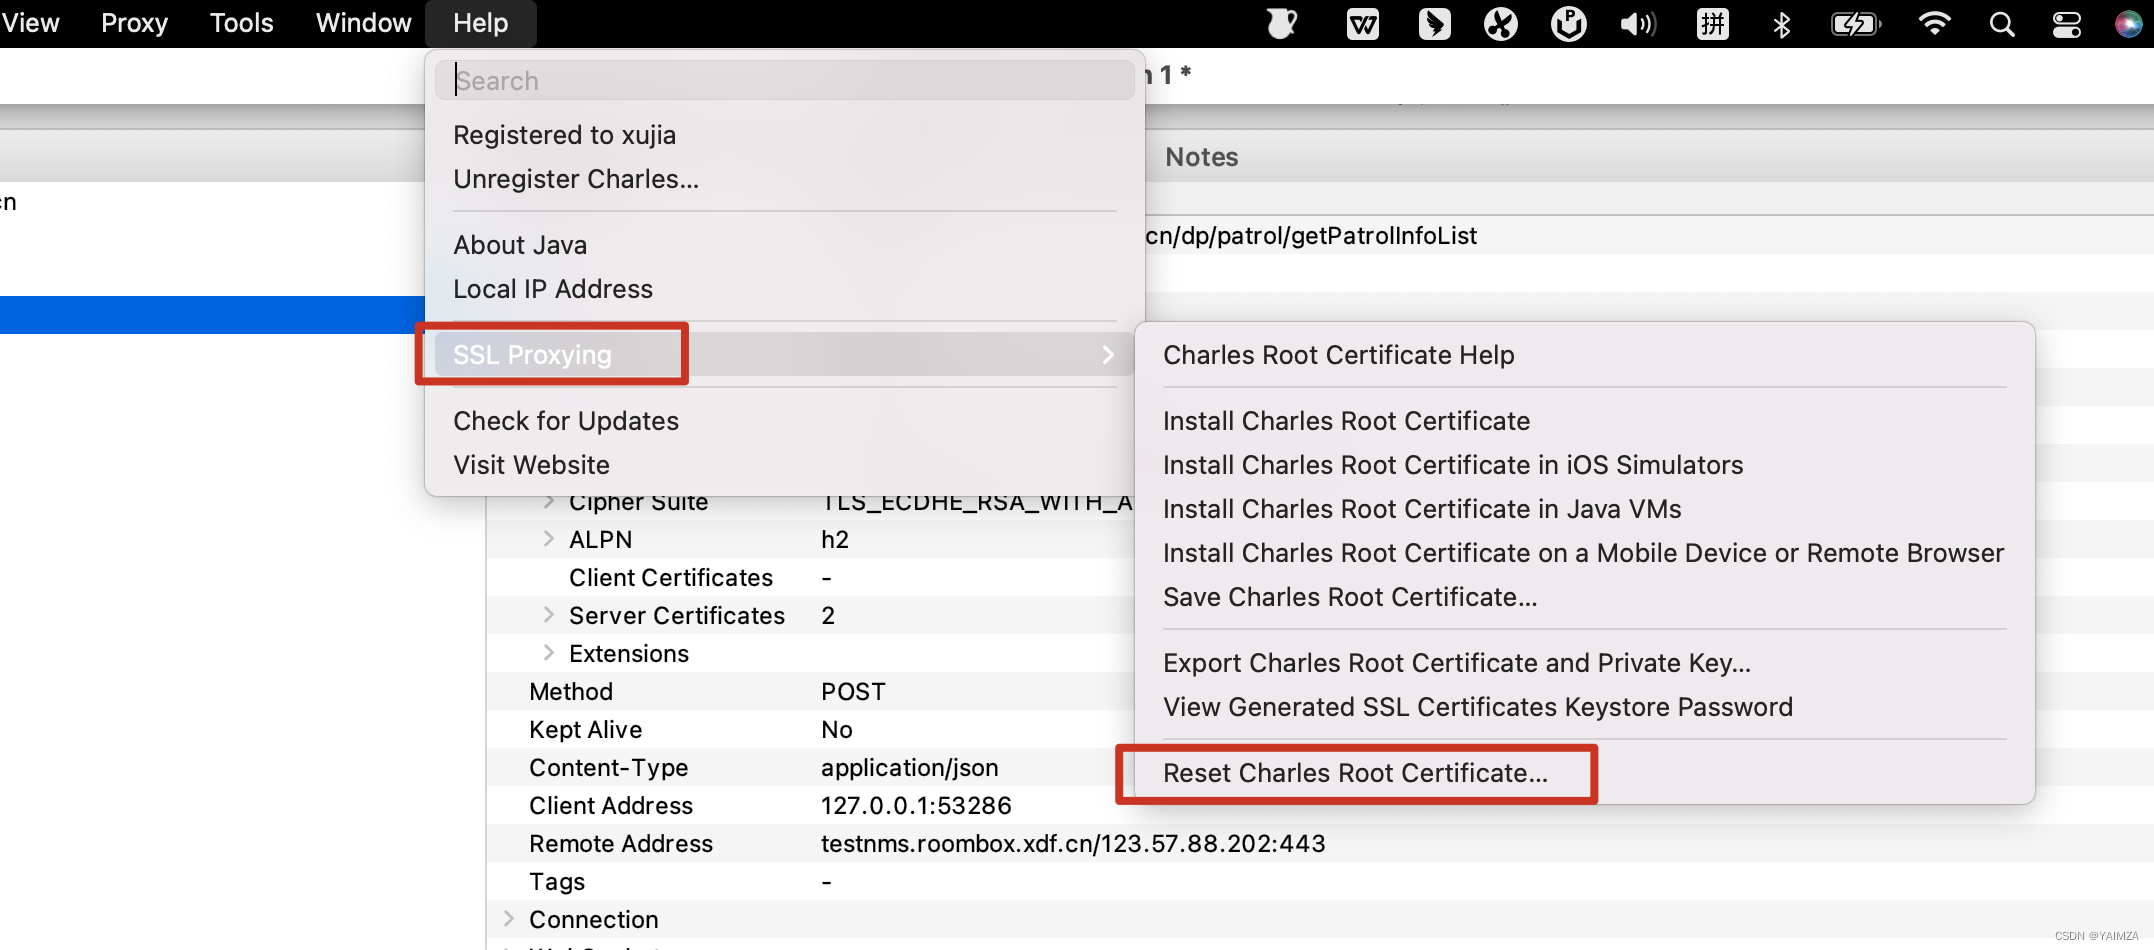The image size is (2154, 950).
Task: Click the 127.0.0.1:53286 value
Action: point(916,806)
